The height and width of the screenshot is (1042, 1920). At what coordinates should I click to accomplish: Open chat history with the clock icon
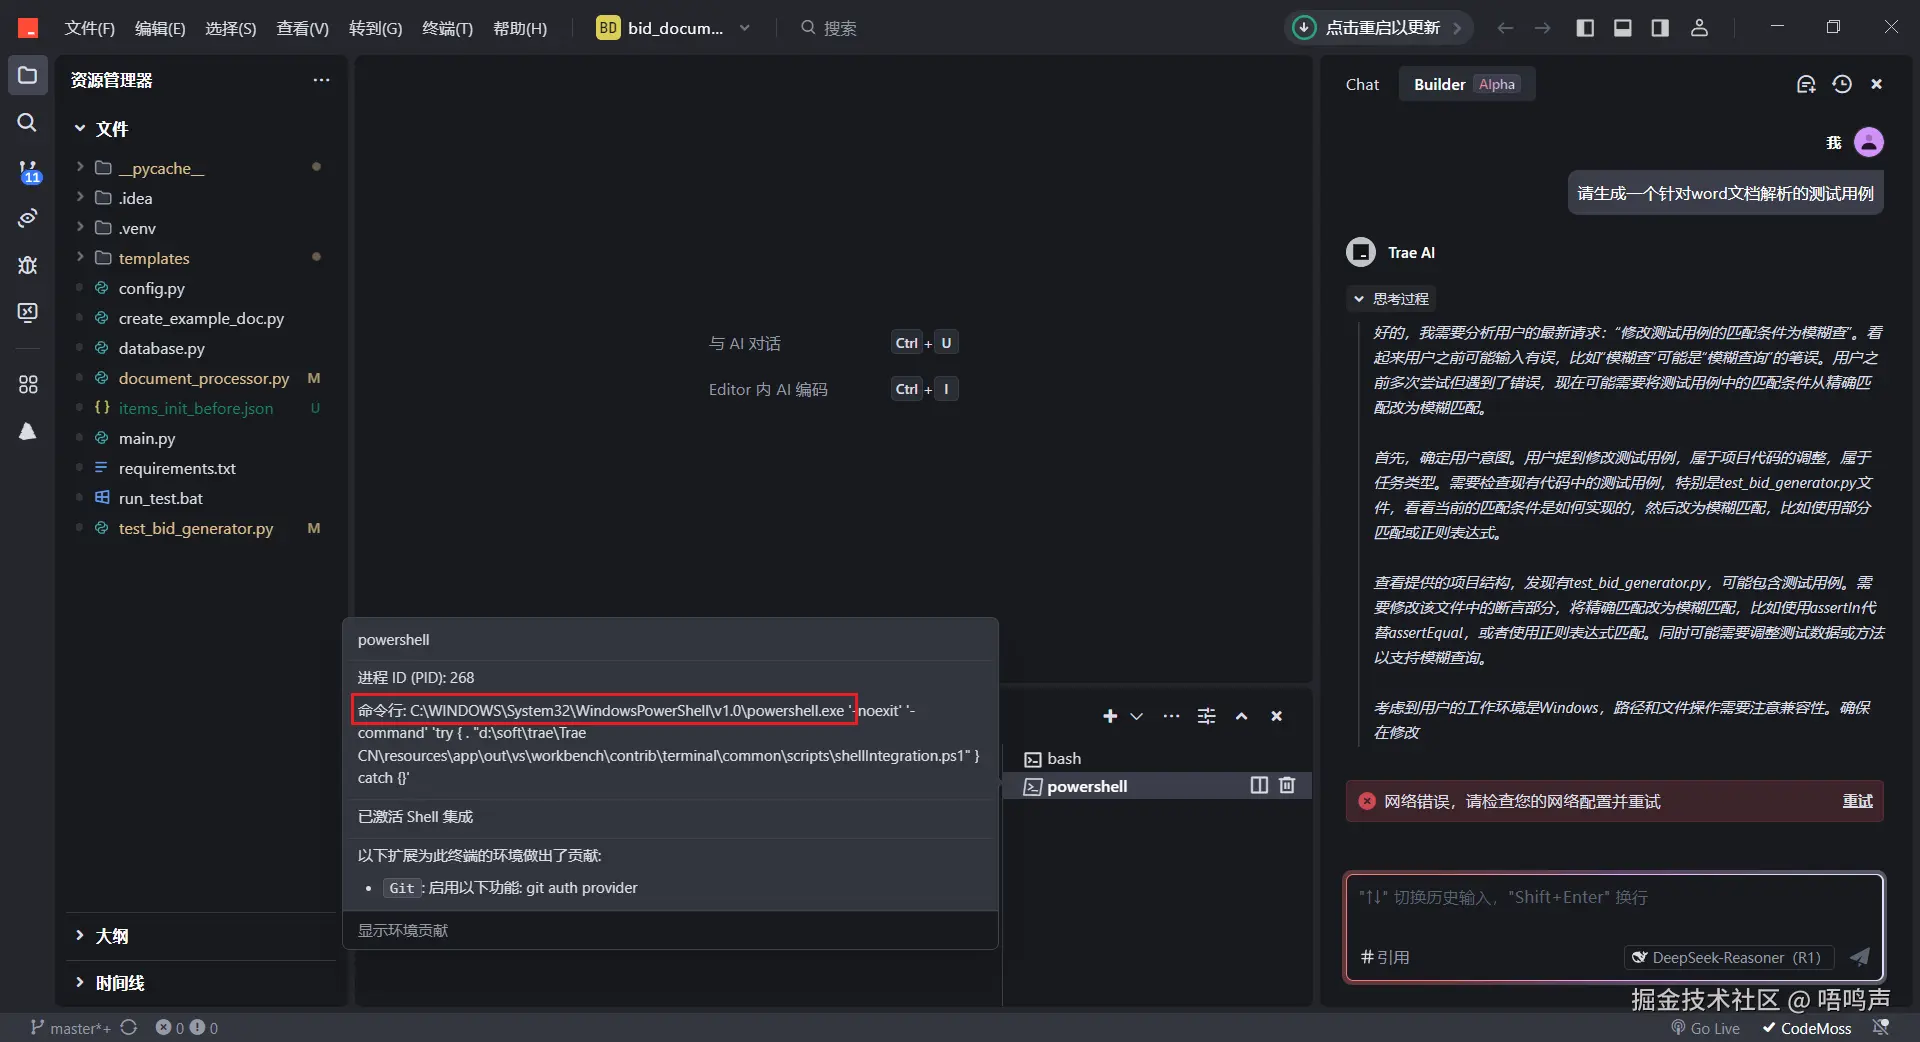(1841, 84)
